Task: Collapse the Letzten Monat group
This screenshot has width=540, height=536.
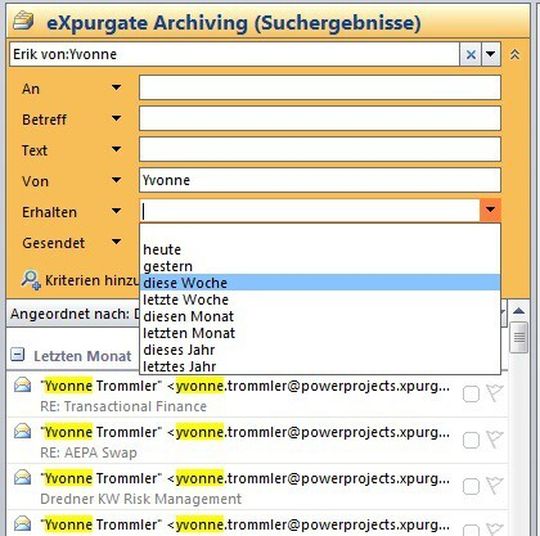Action: click(x=17, y=354)
